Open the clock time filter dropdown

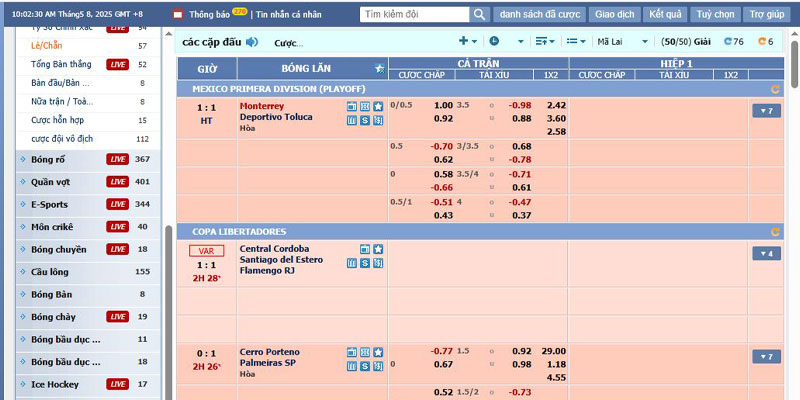506,41
